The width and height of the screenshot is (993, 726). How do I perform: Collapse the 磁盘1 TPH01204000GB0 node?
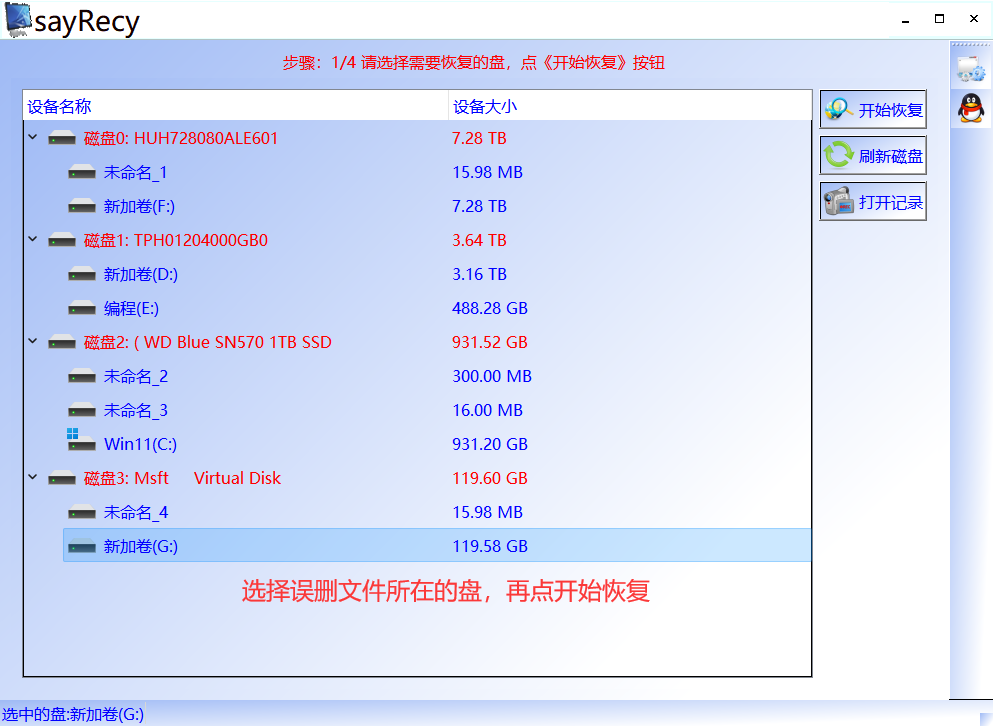[x=33, y=239]
